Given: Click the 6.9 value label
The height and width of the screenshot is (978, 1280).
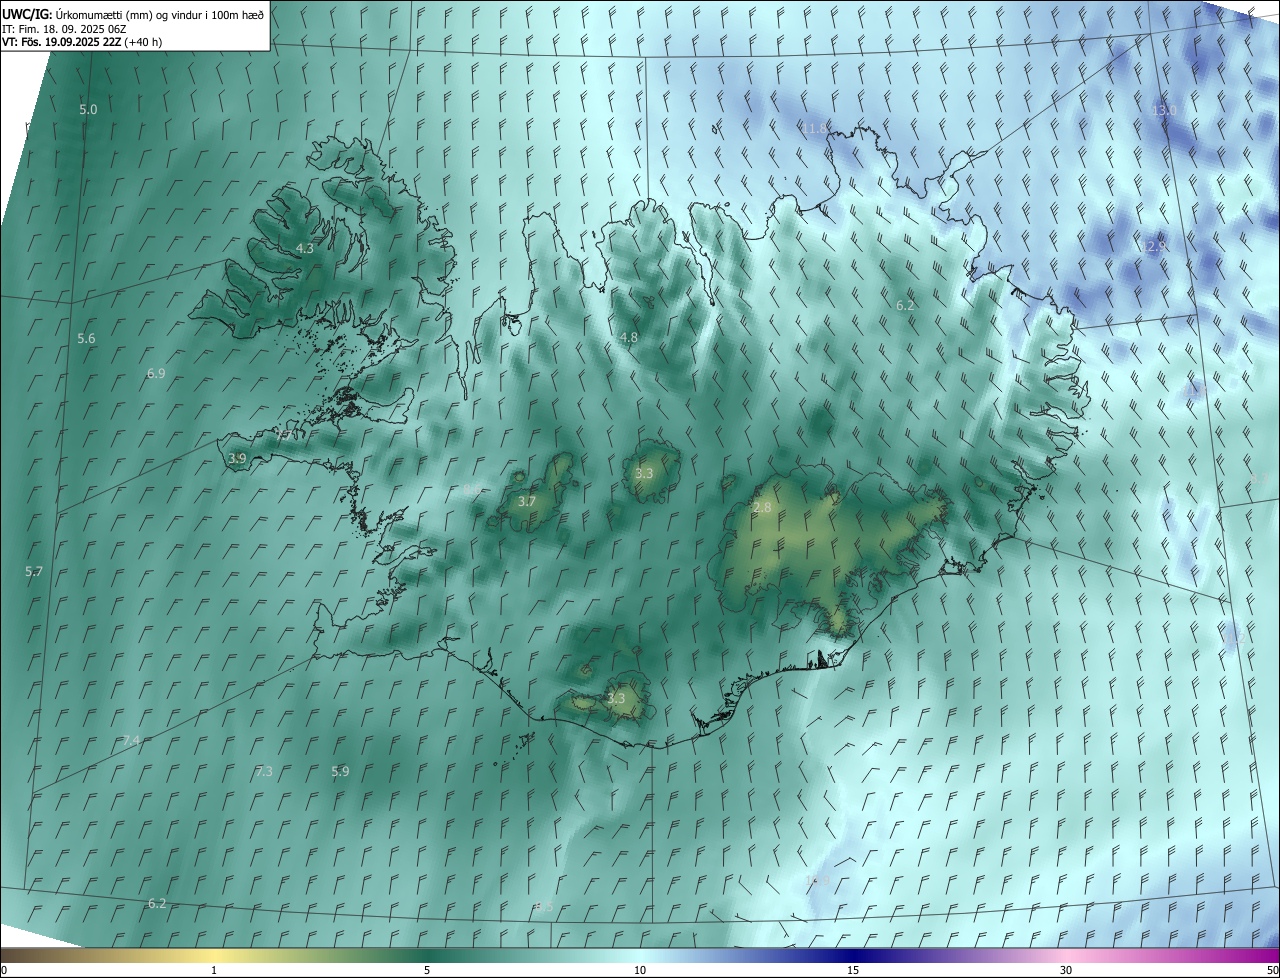Looking at the screenshot, I should click(156, 373).
